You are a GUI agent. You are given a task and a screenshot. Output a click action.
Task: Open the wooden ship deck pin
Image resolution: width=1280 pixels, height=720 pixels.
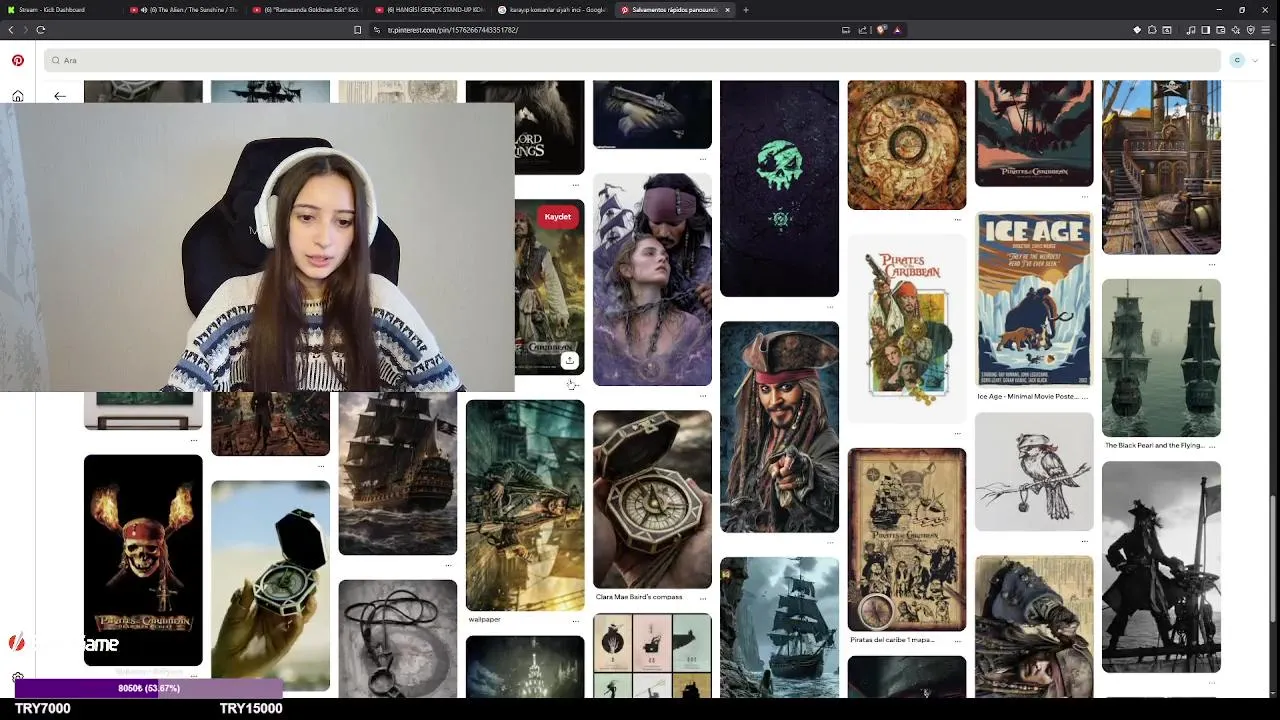[1161, 167]
